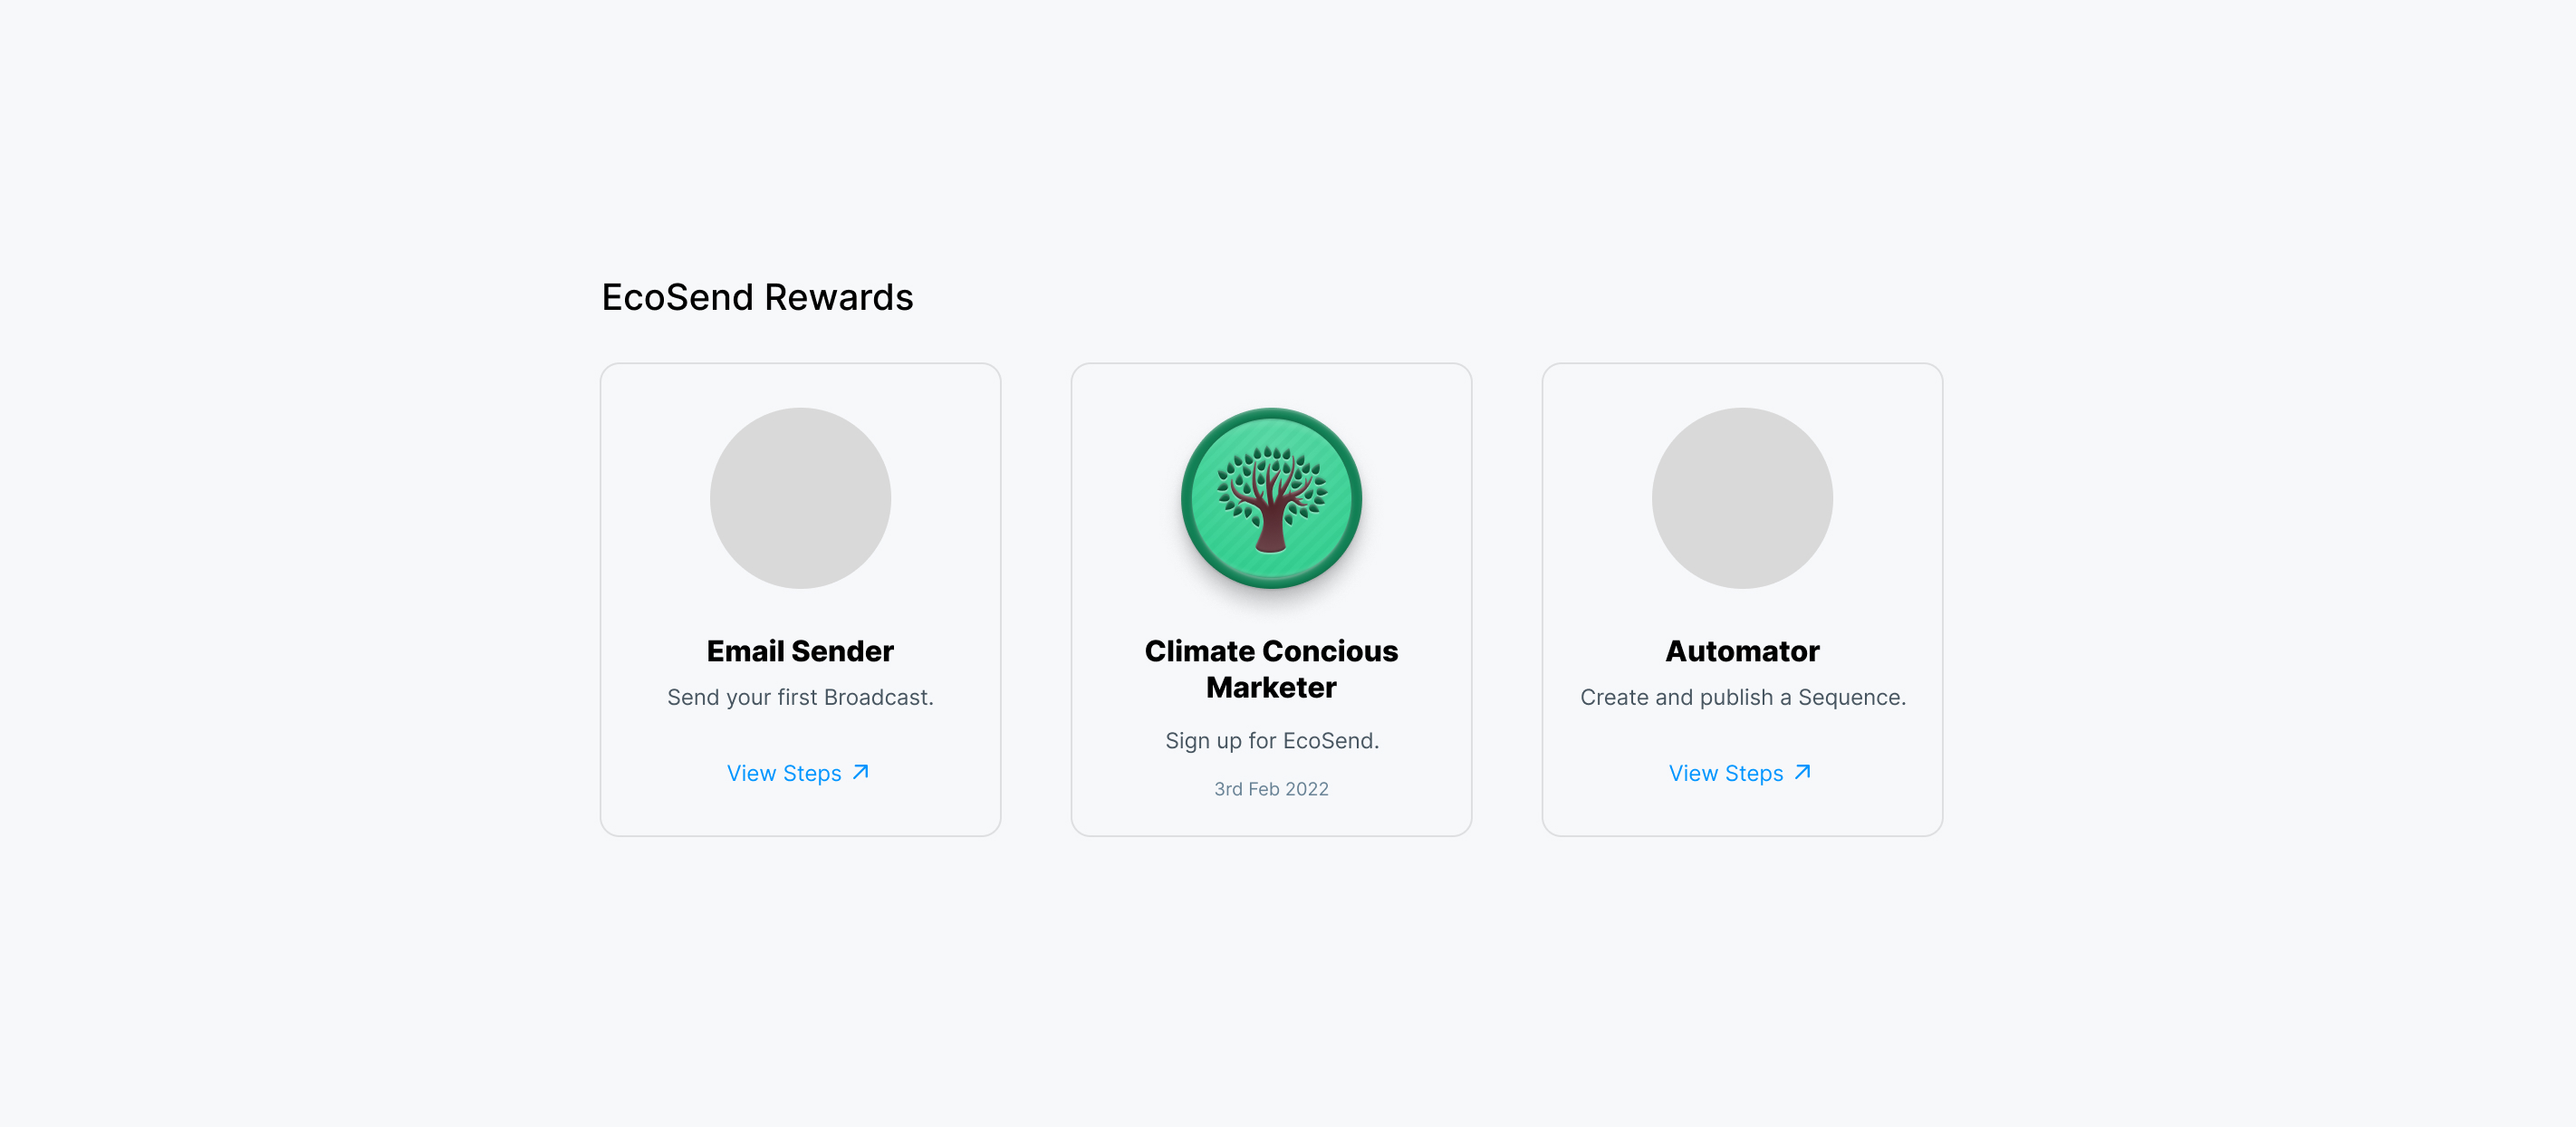Screen dimensions: 2576x1127
Task: Click the arrow icon beside Automator View Steps
Action: tap(1803, 773)
